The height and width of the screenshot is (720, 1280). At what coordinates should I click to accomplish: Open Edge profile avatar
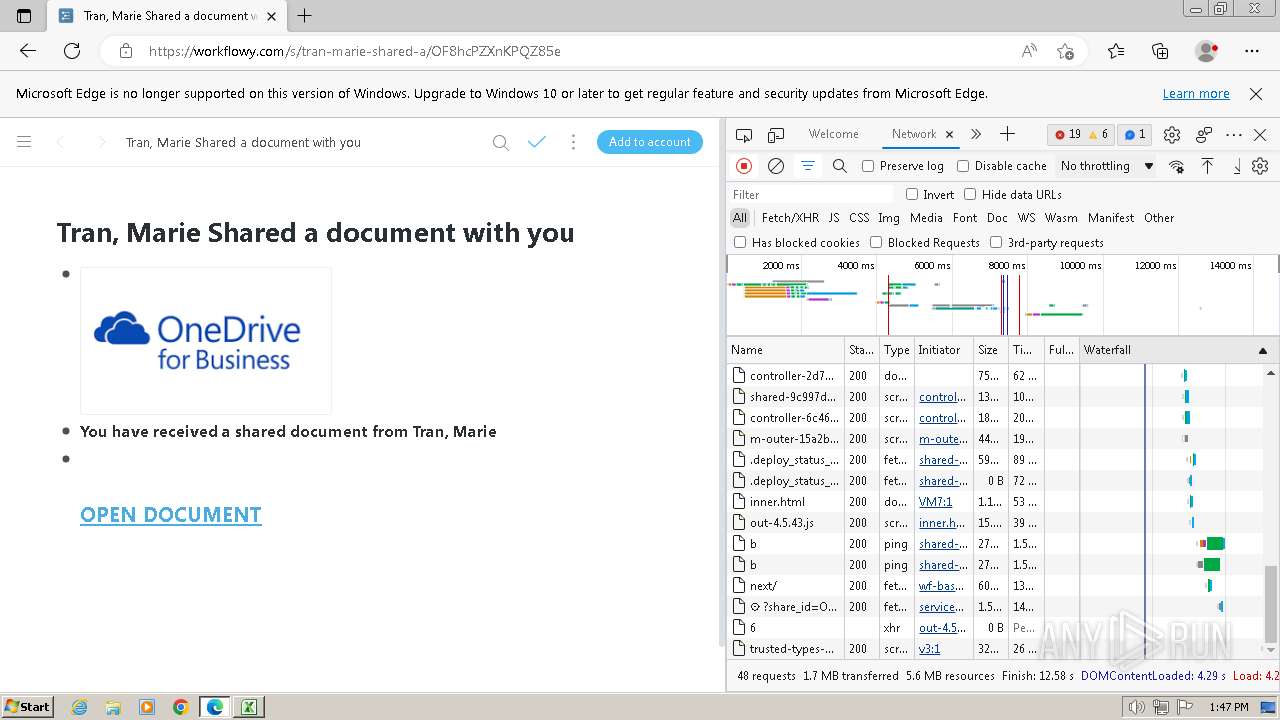pyautogui.click(x=1207, y=51)
